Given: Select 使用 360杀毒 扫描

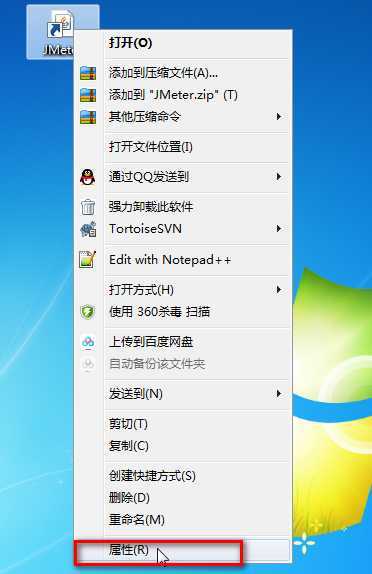Looking at the screenshot, I should pos(183,312).
